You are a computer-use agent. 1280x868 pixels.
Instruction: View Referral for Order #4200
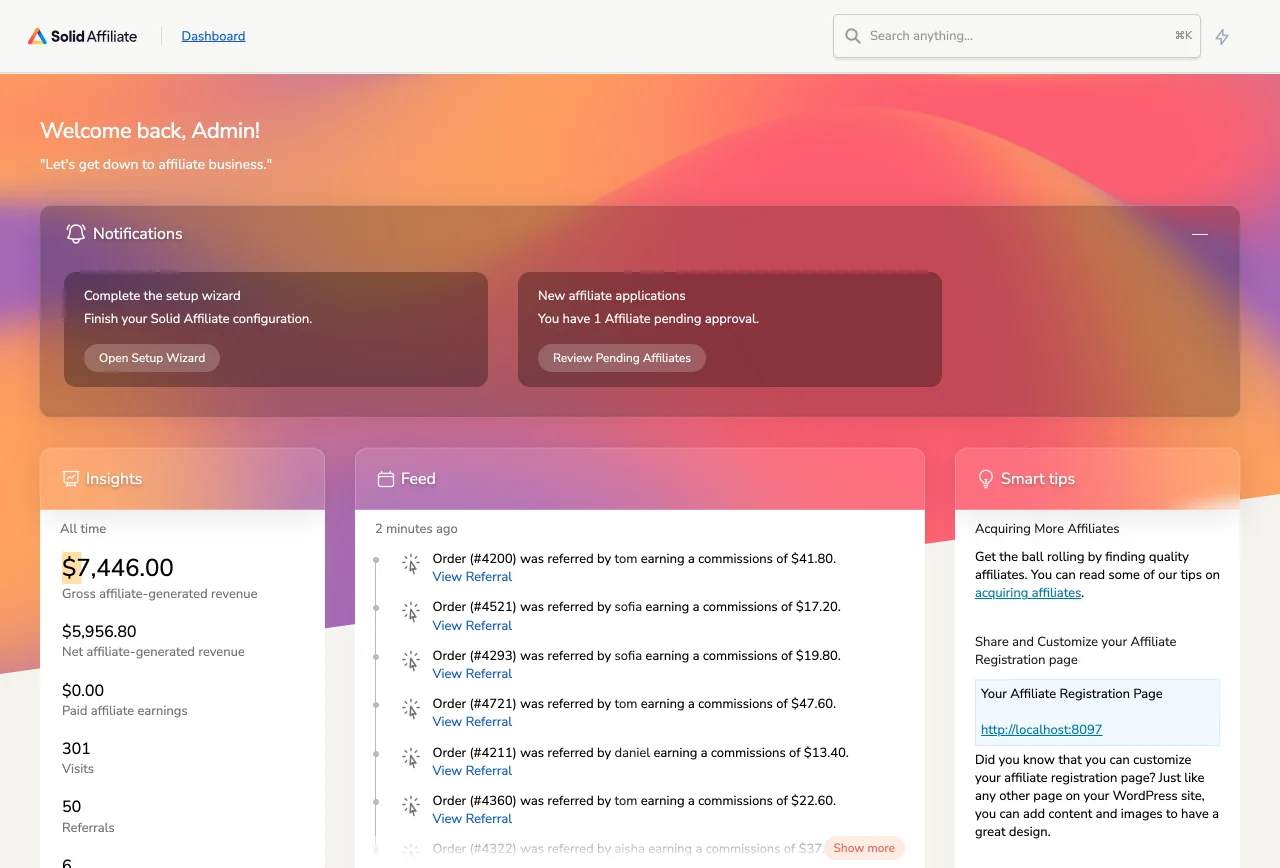[x=472, y=577]
